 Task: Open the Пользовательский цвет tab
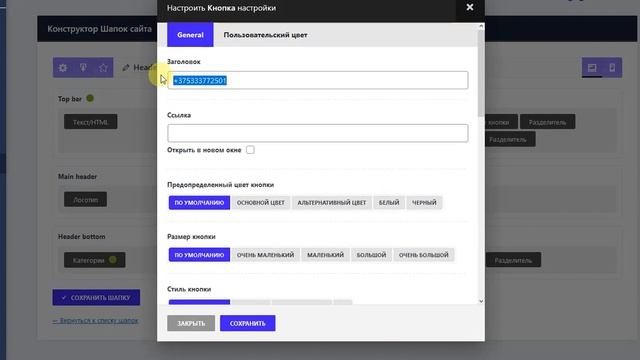click(x=265, y=35)
